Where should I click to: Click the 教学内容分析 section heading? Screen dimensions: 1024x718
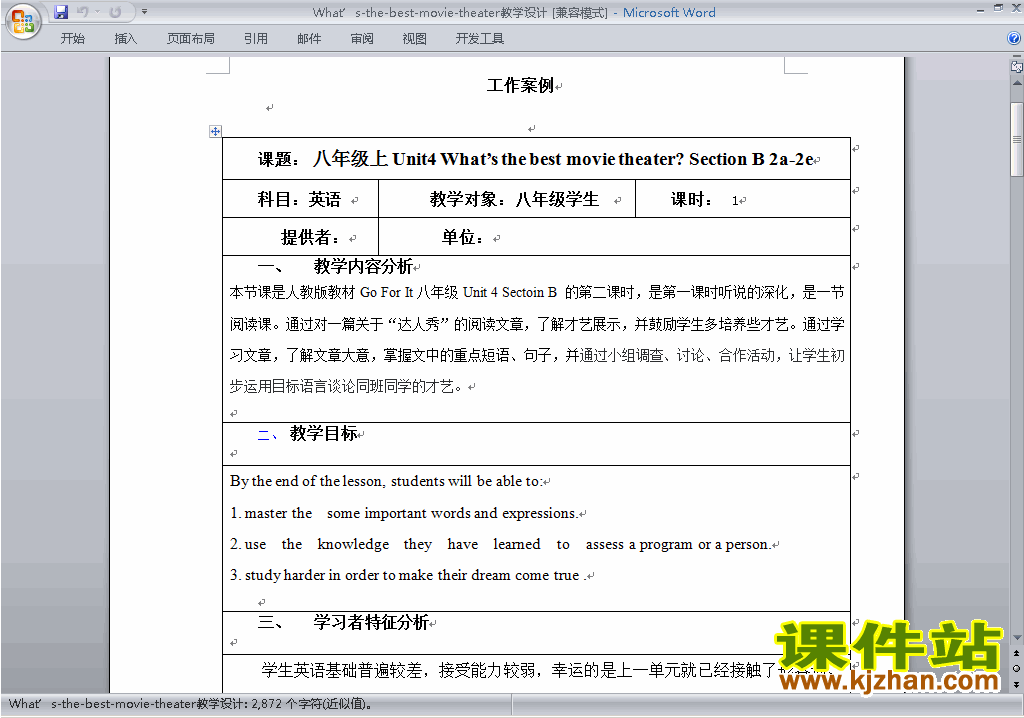click(363, 267)
